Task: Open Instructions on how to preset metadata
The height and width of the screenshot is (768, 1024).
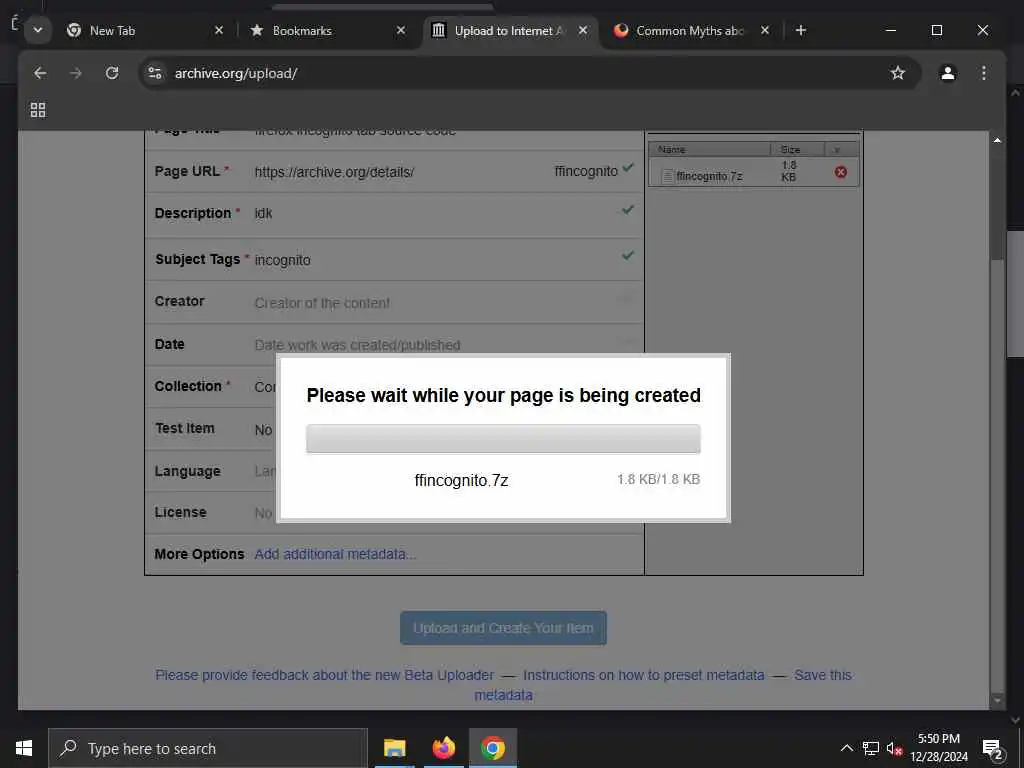Action: tap(643, 675)
